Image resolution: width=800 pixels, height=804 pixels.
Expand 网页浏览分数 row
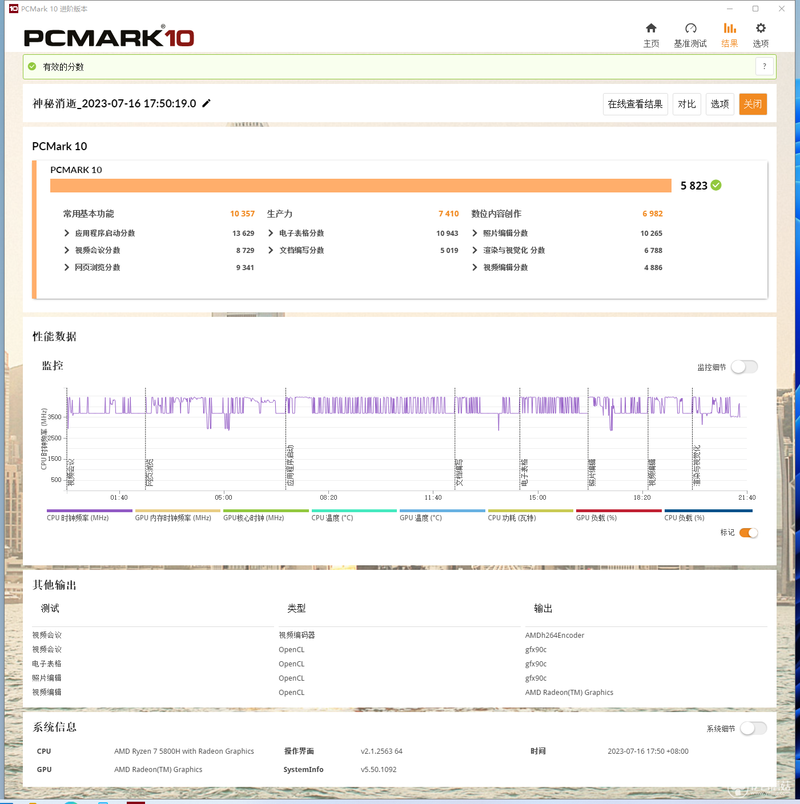coord(67,267)
